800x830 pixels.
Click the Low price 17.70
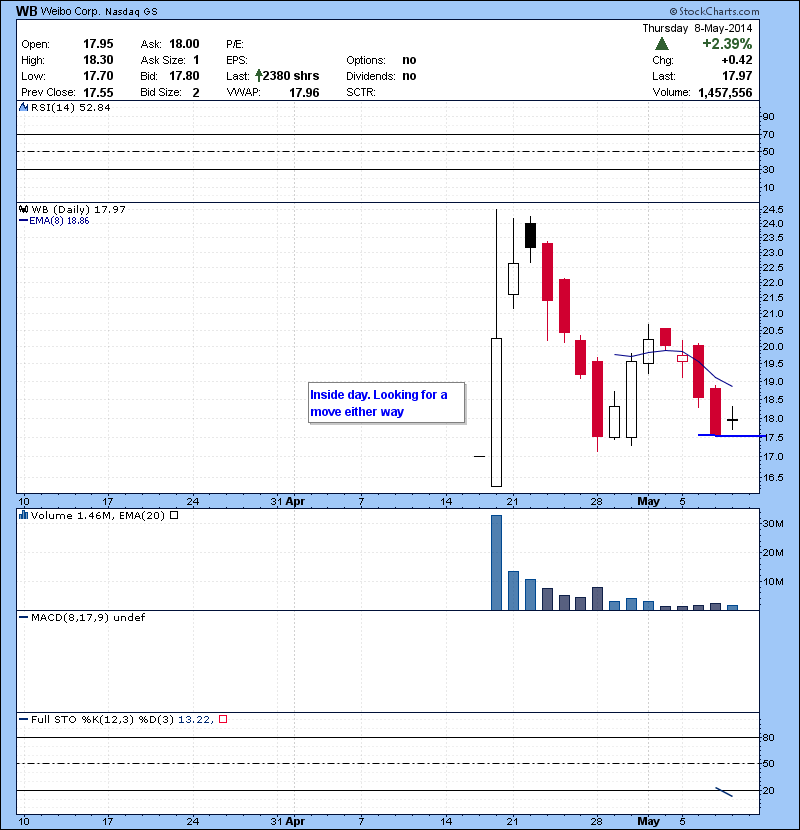[x=98, y=76]
